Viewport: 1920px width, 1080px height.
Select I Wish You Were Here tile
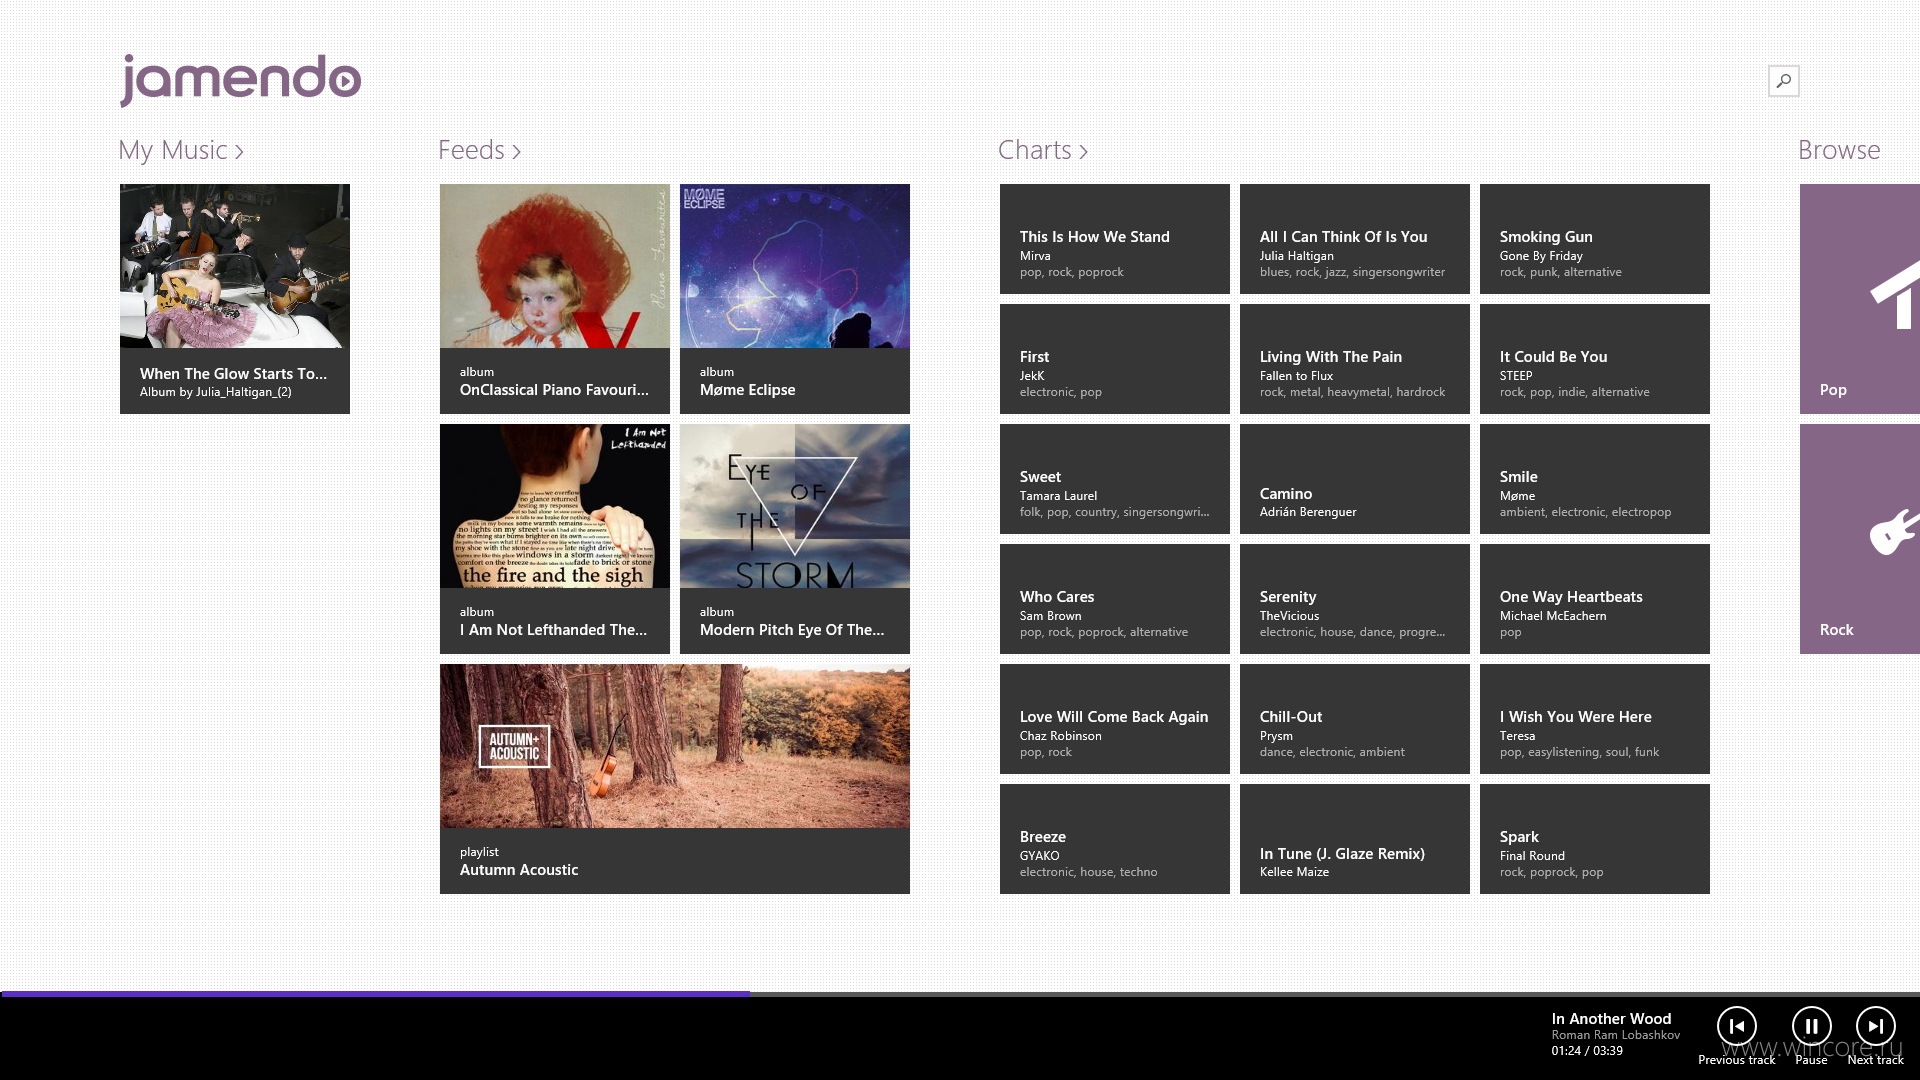(x=1595, y=719)
